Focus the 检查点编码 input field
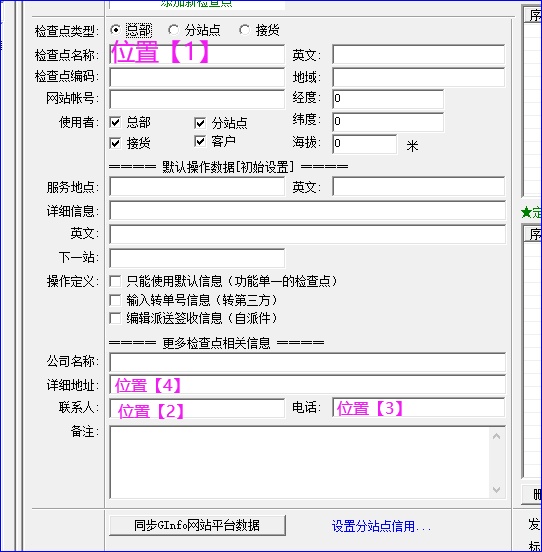The width and height of the screenshot is (542, 552). 197,77
